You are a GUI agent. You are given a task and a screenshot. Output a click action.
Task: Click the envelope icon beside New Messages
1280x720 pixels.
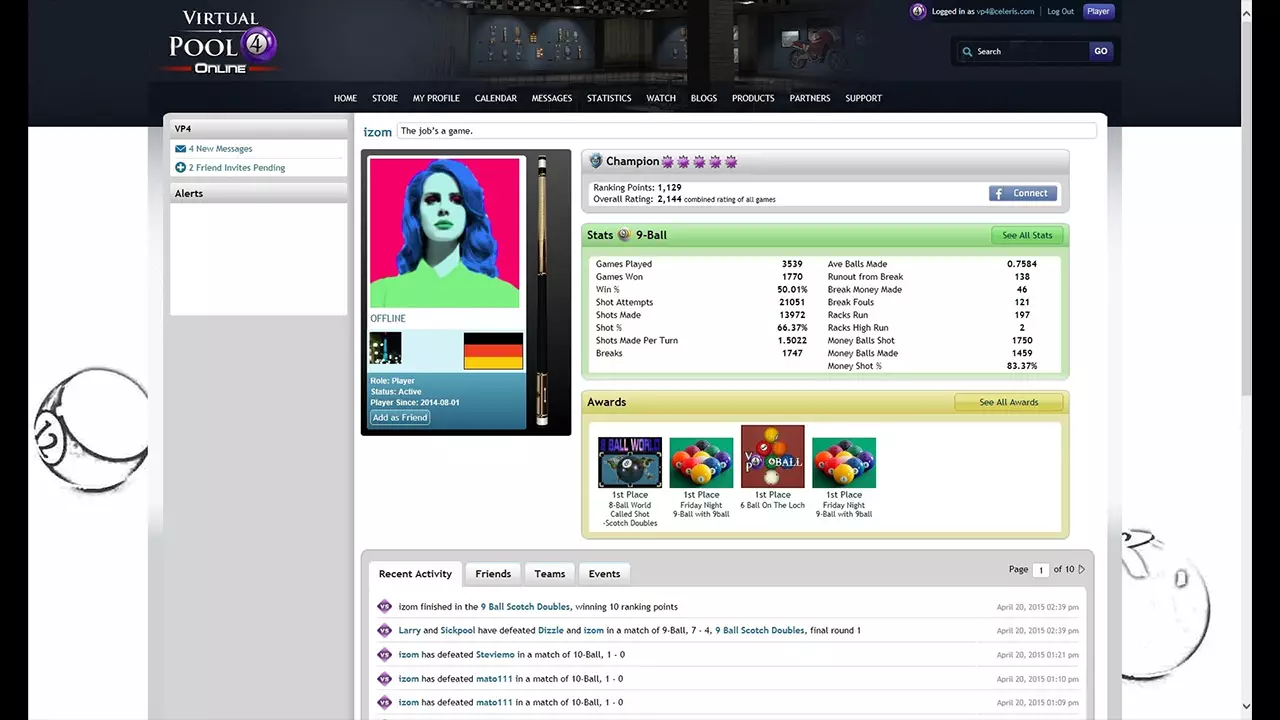click(181, 149)
